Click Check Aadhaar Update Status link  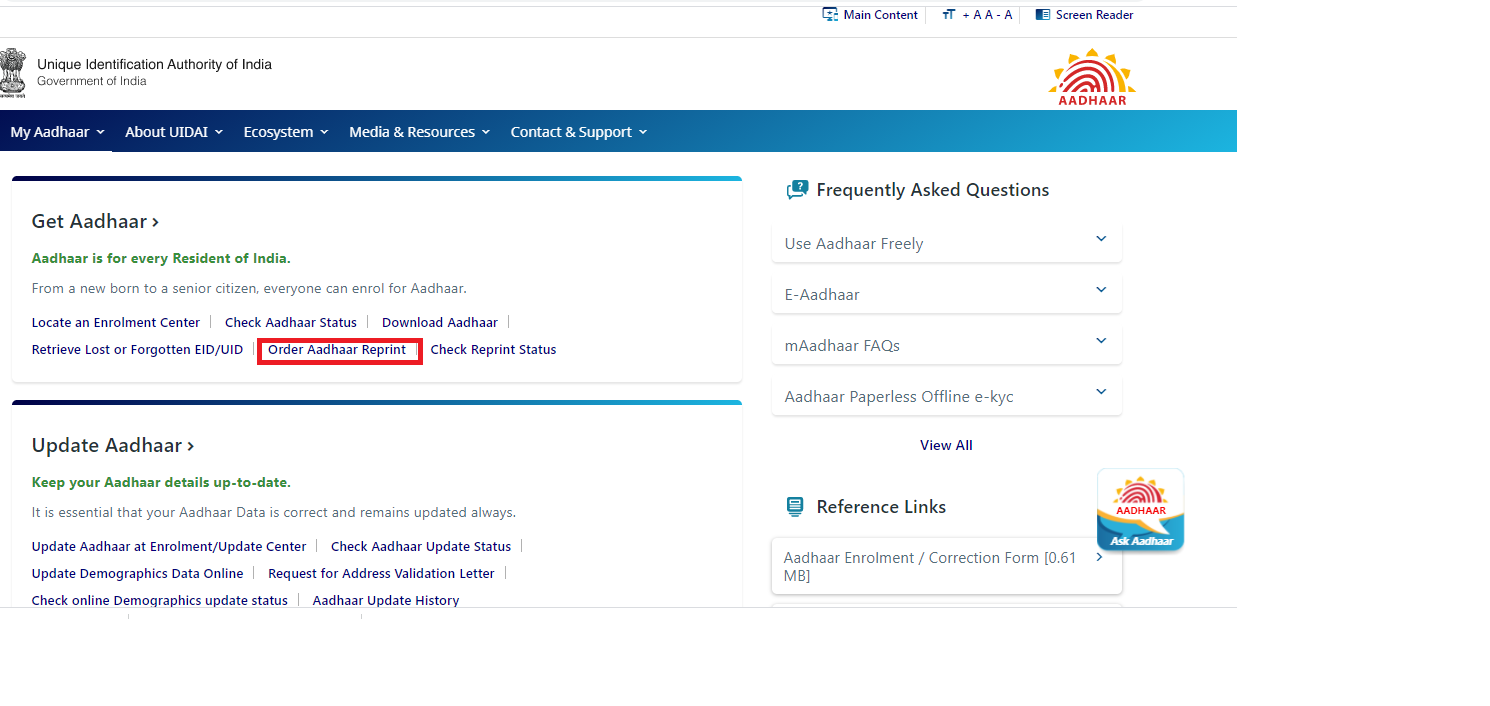pyautogui.click(x=420, y=546)
